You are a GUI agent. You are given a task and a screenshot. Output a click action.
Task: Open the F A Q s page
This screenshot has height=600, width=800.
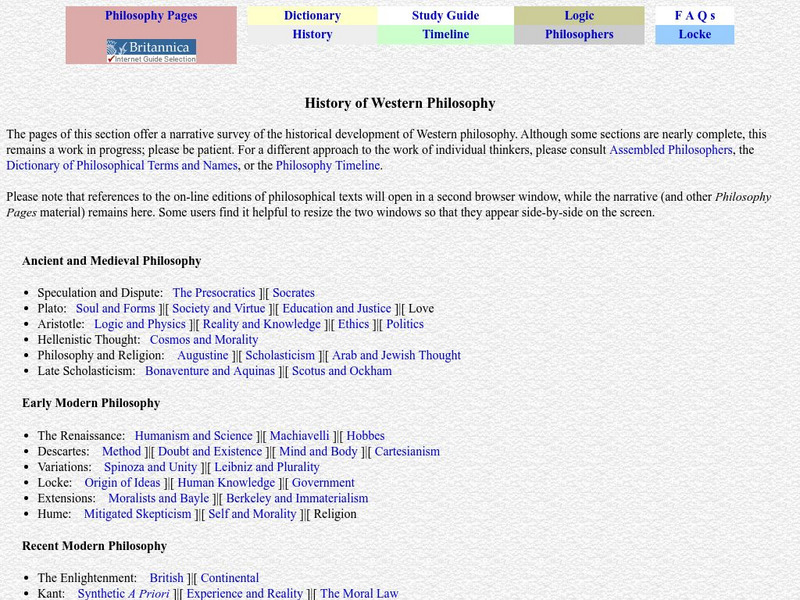pyautogui.click(x=694, y=16)
